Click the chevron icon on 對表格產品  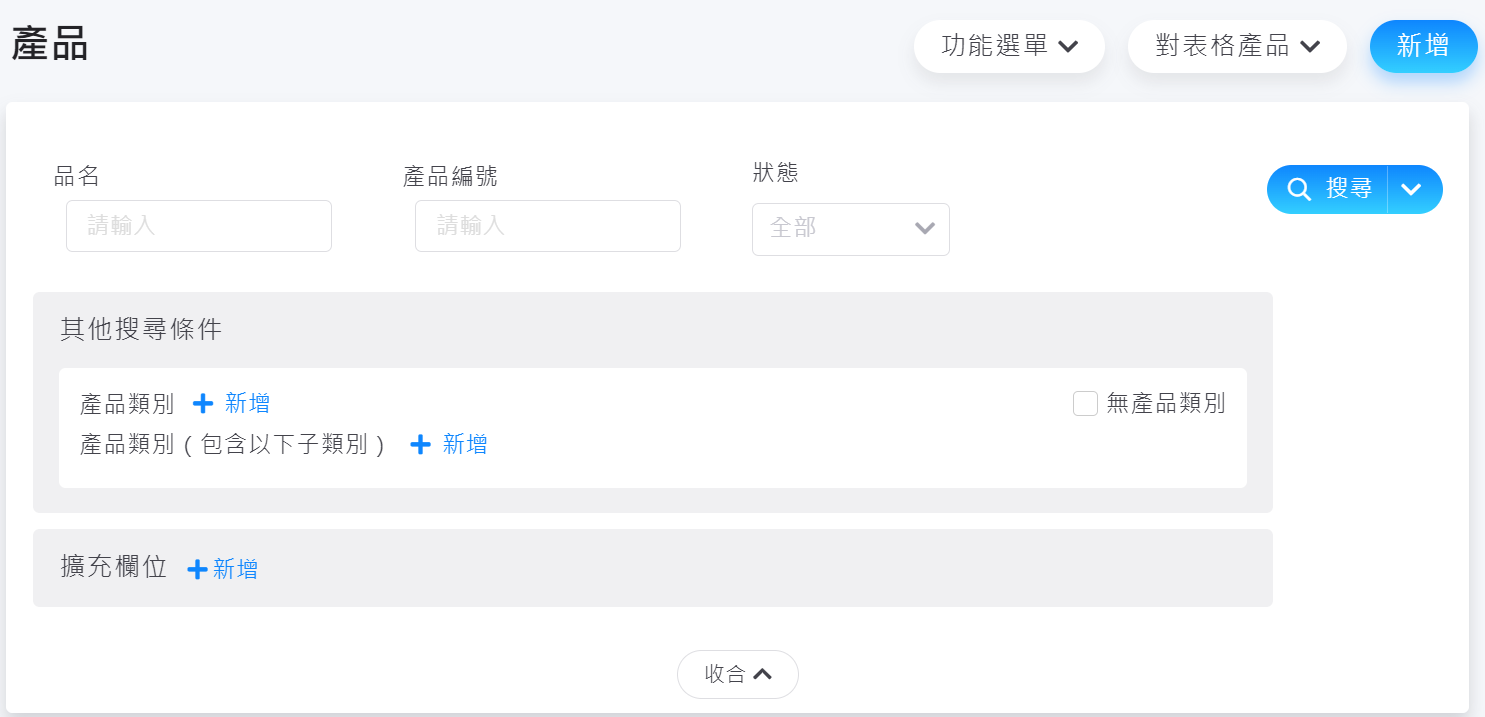(x=1310, y=47)
